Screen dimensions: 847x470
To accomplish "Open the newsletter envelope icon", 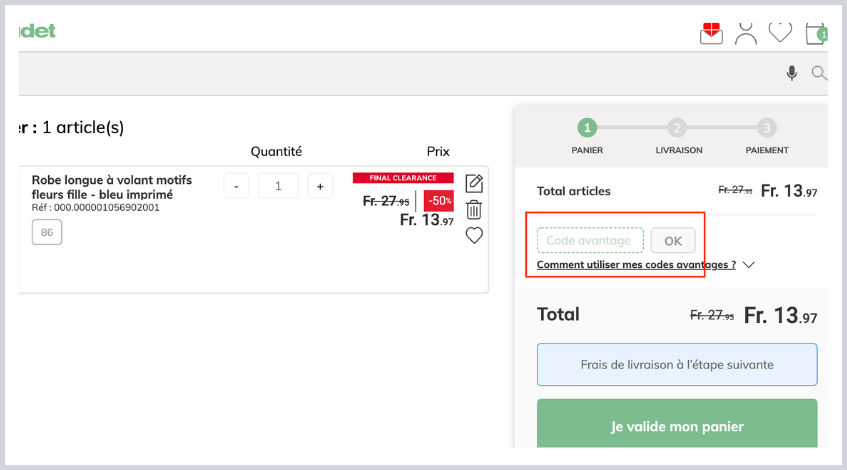I will coord(711,33).
